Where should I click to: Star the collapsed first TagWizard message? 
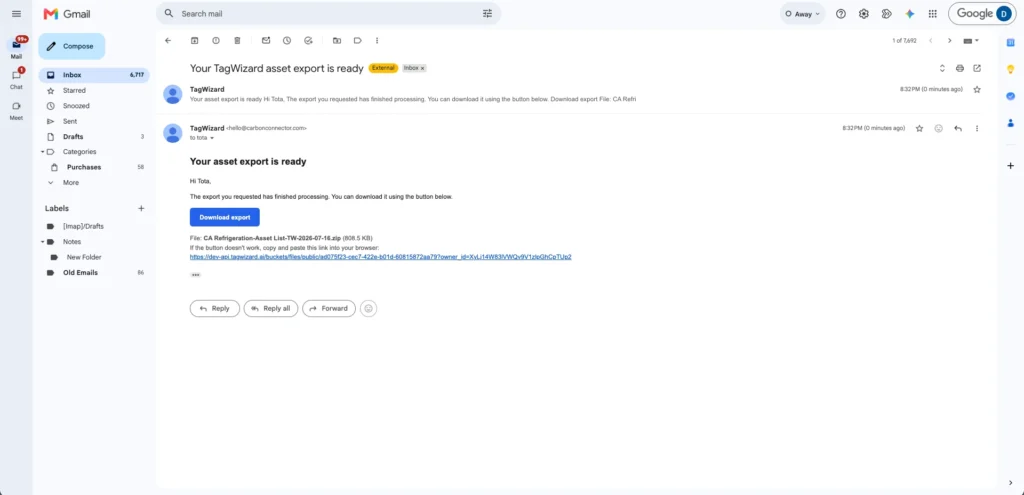(977, 89)
